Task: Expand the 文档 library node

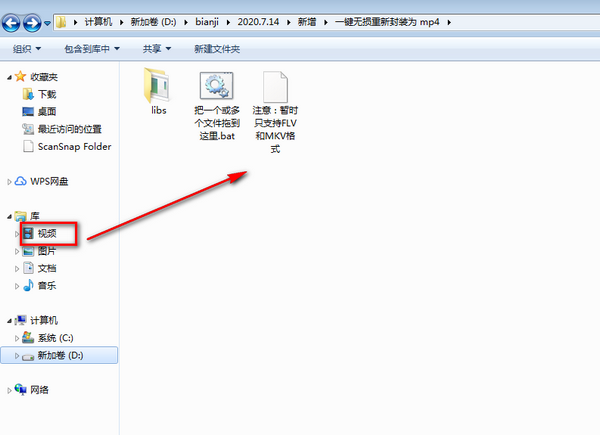Action: tap(17, 269)
